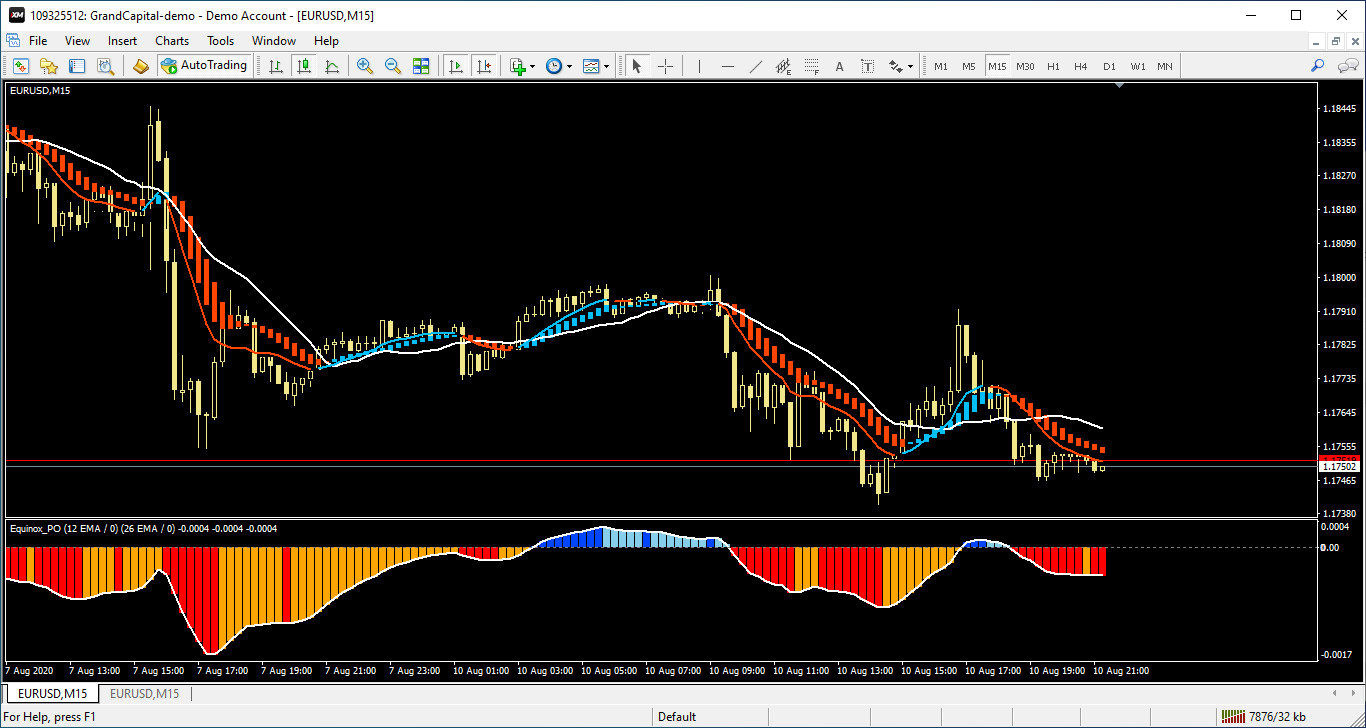Viewport: 1366px width, 728px height.
Task: Select the Crosshair cursor tool
Action: coord(665,66)
